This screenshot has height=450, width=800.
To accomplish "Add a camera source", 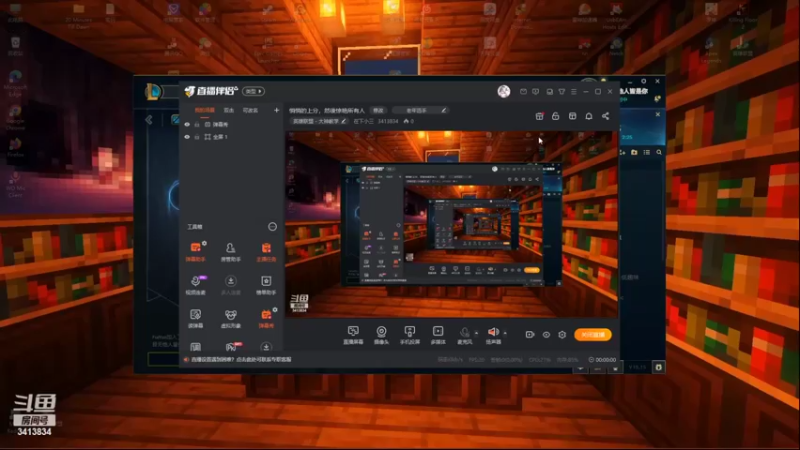I will 381,335.
